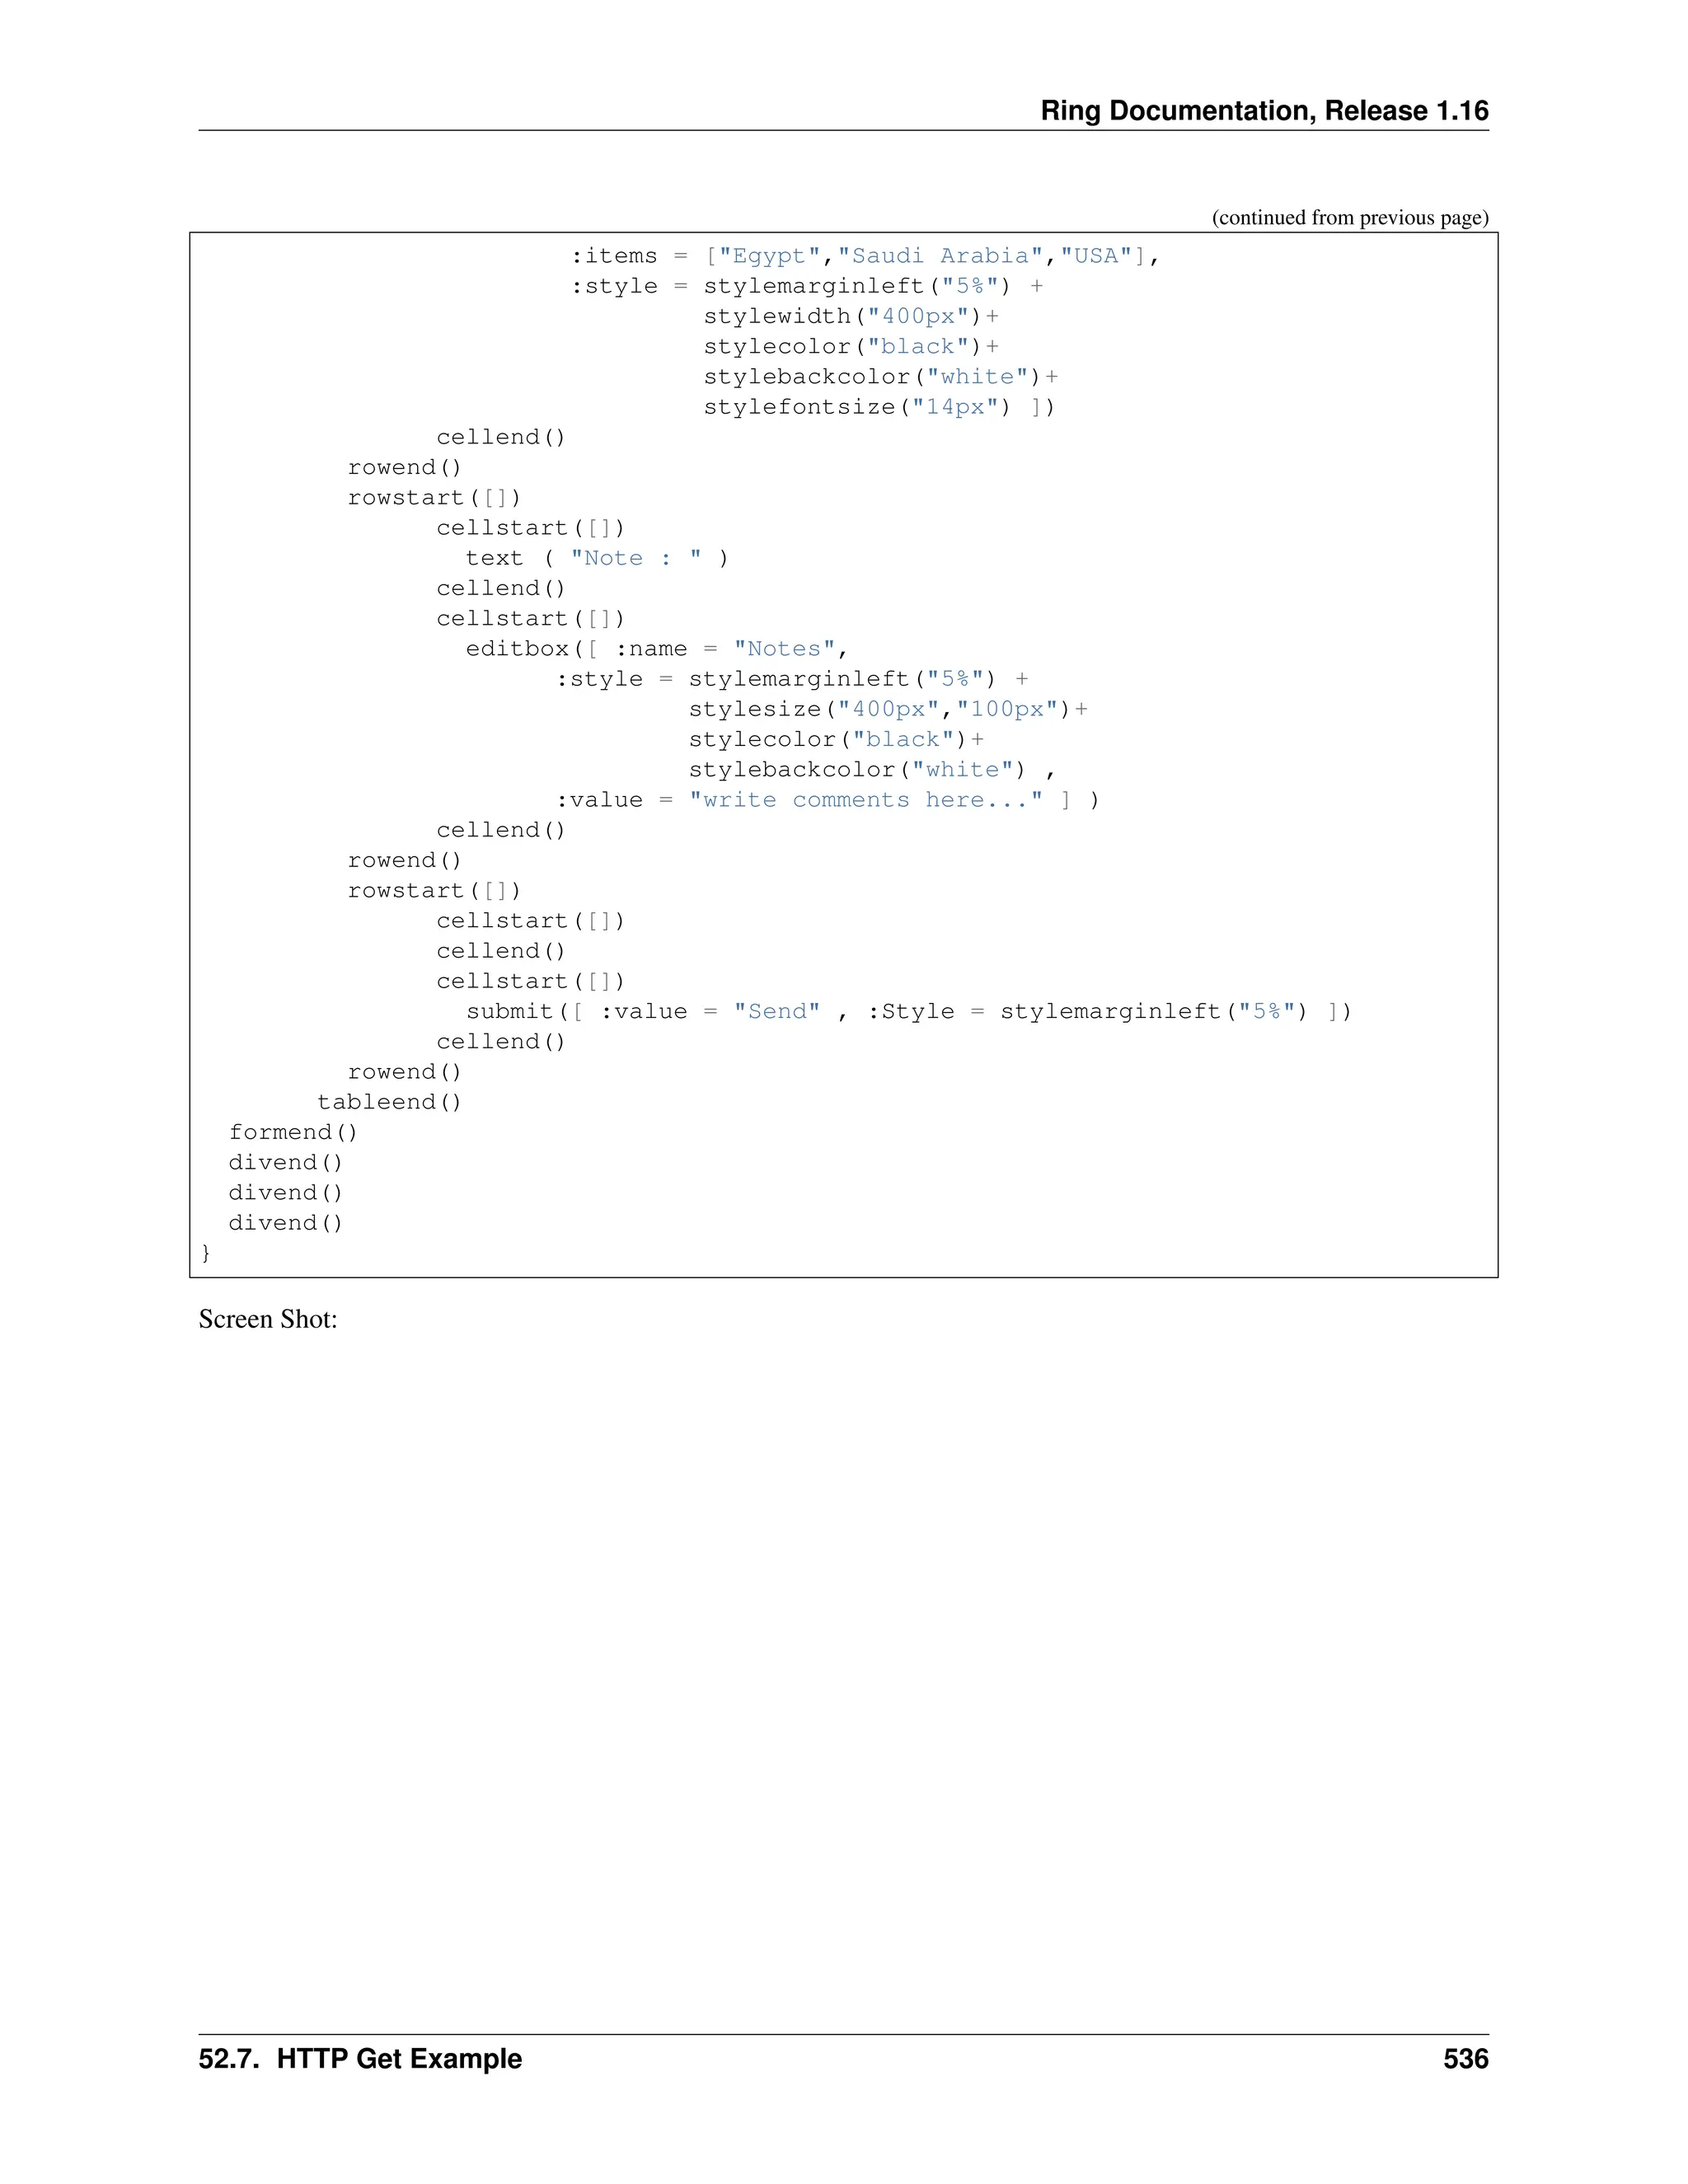The width and height of the screenshot is (1688, 2184).
Task: Click the first rowstart([]) line
Action: pos(434,498)
